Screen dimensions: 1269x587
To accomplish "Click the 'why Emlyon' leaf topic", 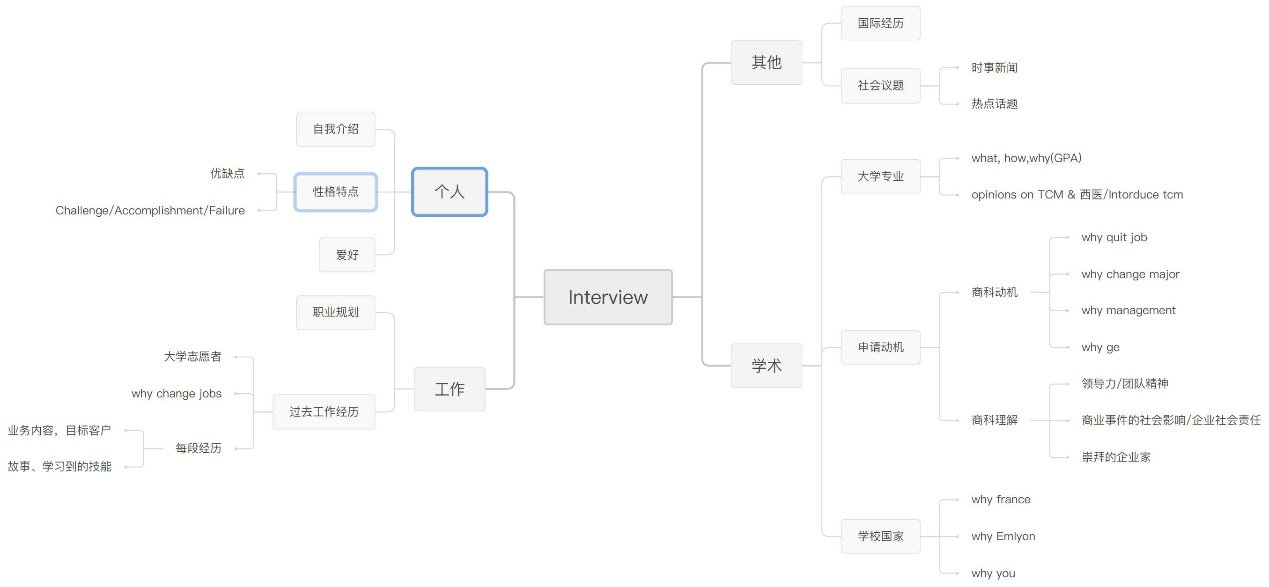I will pyautogui.click(x=1003, y=536).
